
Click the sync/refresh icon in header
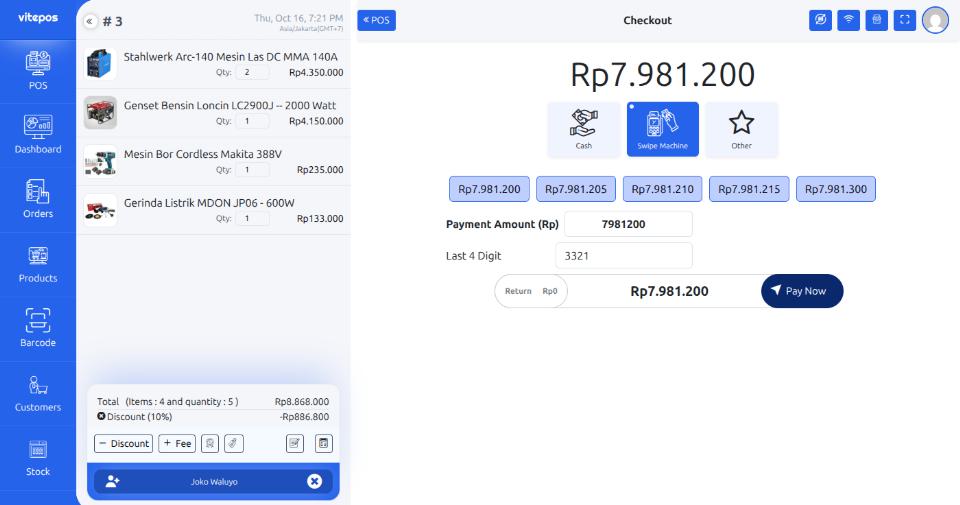point(820,20)
